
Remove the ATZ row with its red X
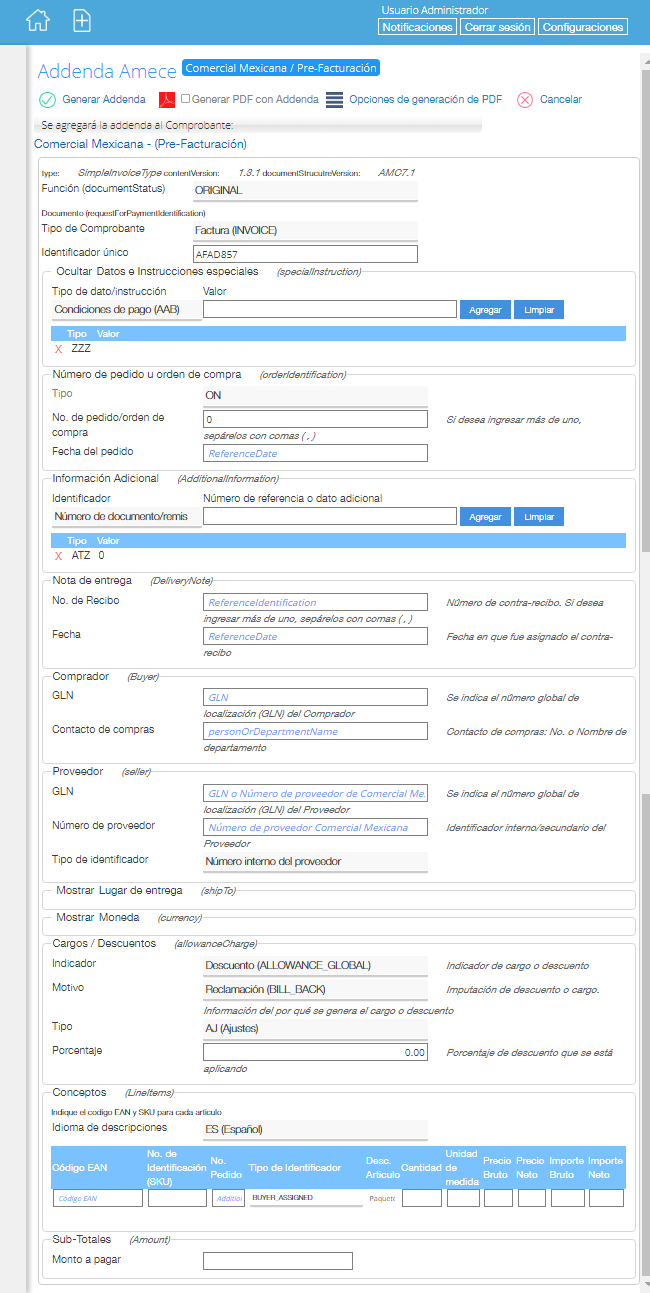coord(59,555)
